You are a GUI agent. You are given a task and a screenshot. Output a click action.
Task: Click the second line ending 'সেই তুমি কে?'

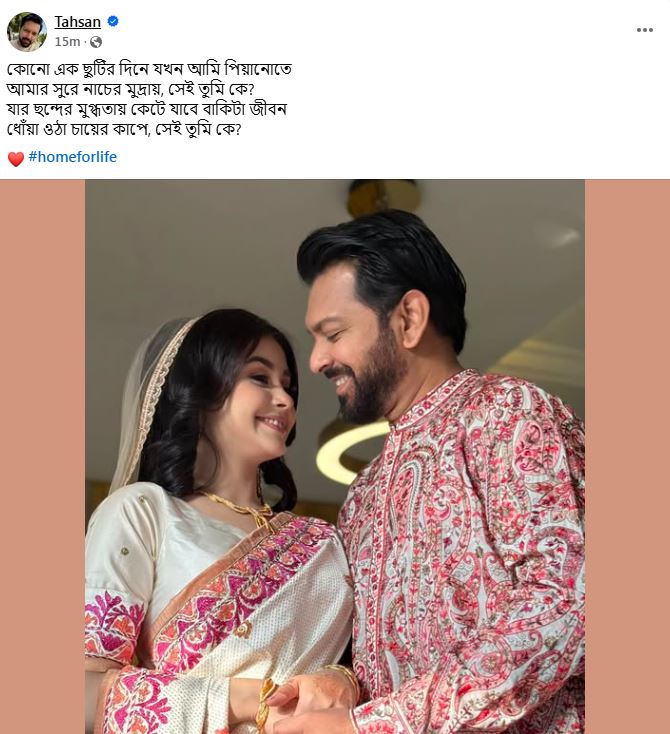(x=130, y=89)
